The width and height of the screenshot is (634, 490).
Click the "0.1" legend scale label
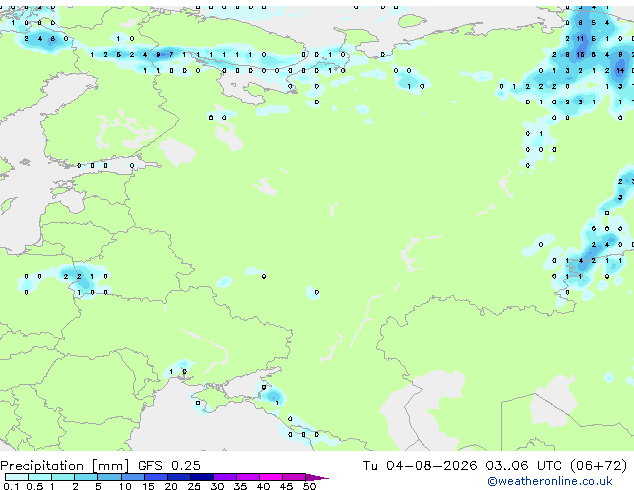[x=11, y=486]
